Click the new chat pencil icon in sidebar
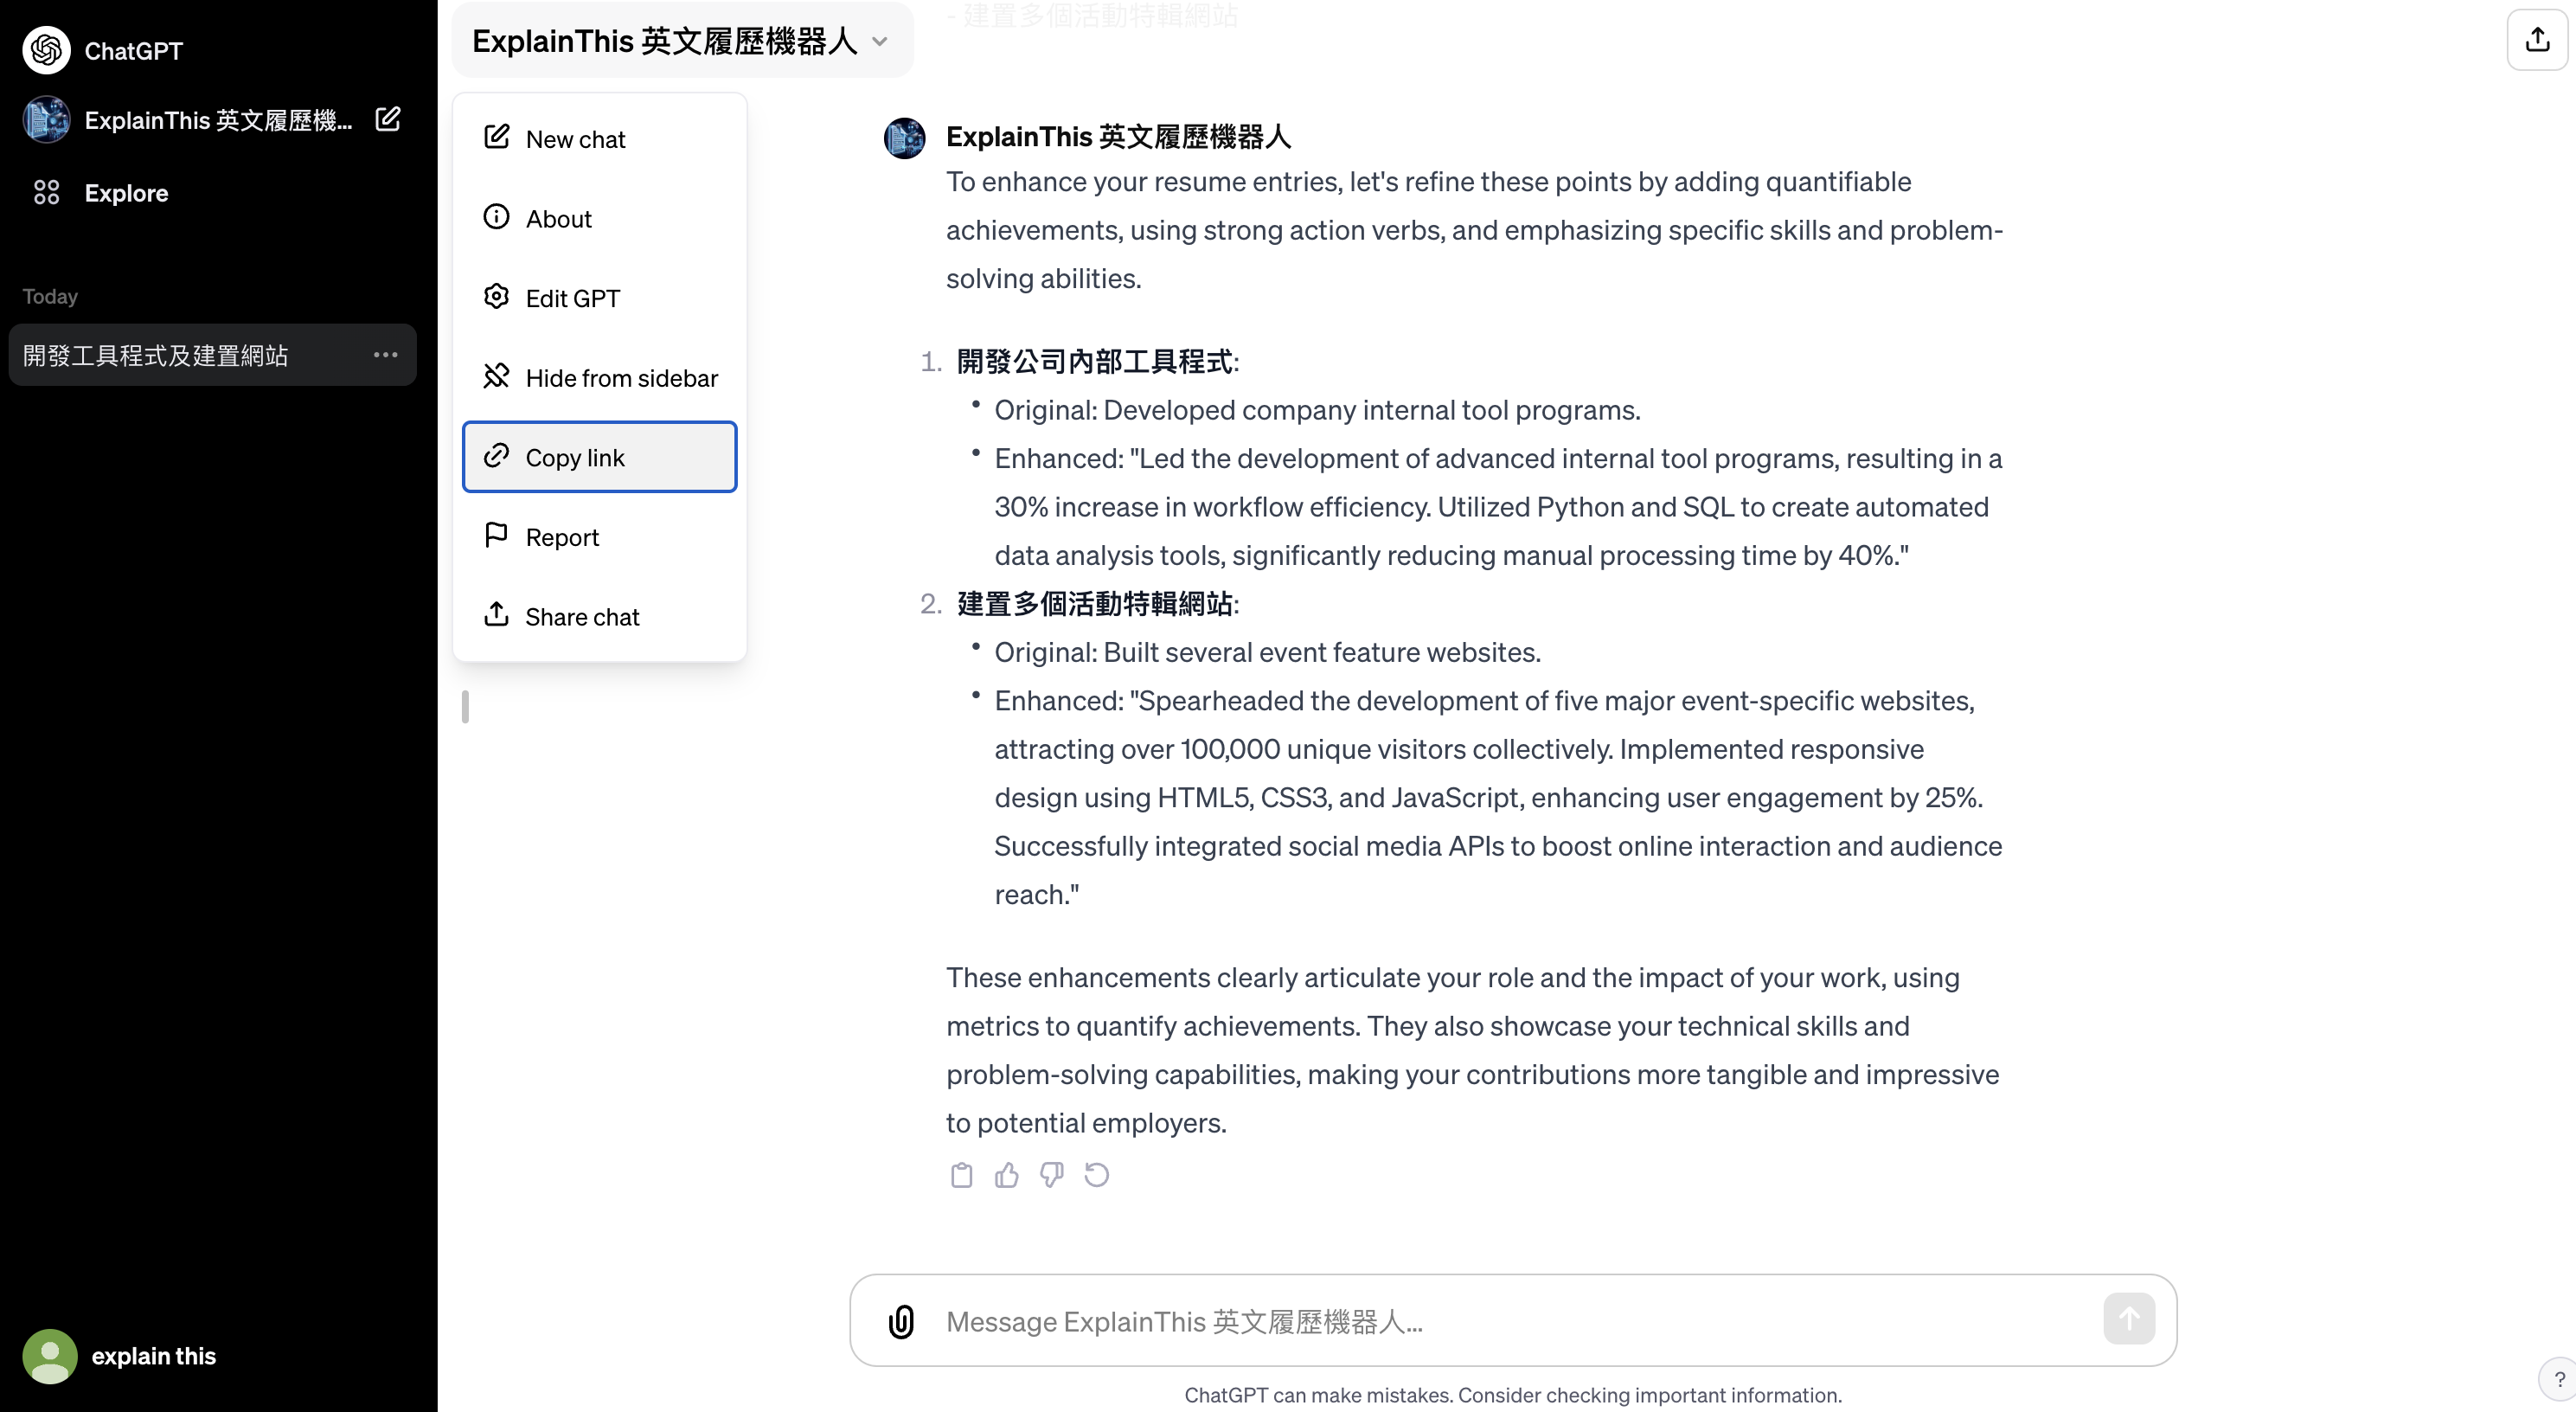This screenshot has height=1412, width=2576. 388,120
